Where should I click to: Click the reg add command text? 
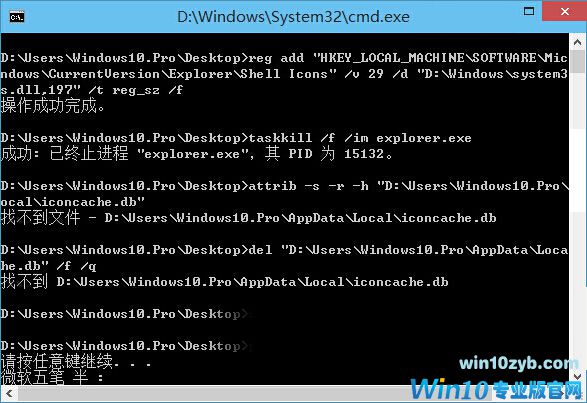pos(408,58)
